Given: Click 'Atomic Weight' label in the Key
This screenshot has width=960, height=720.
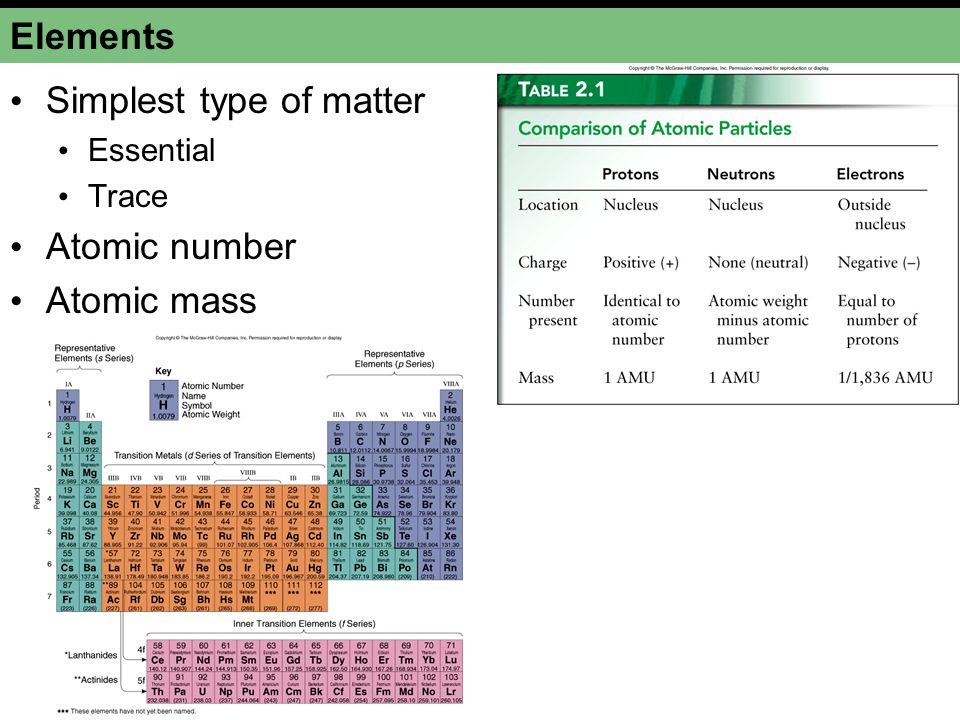Looking at the screenshot, I should click(211, 414).
